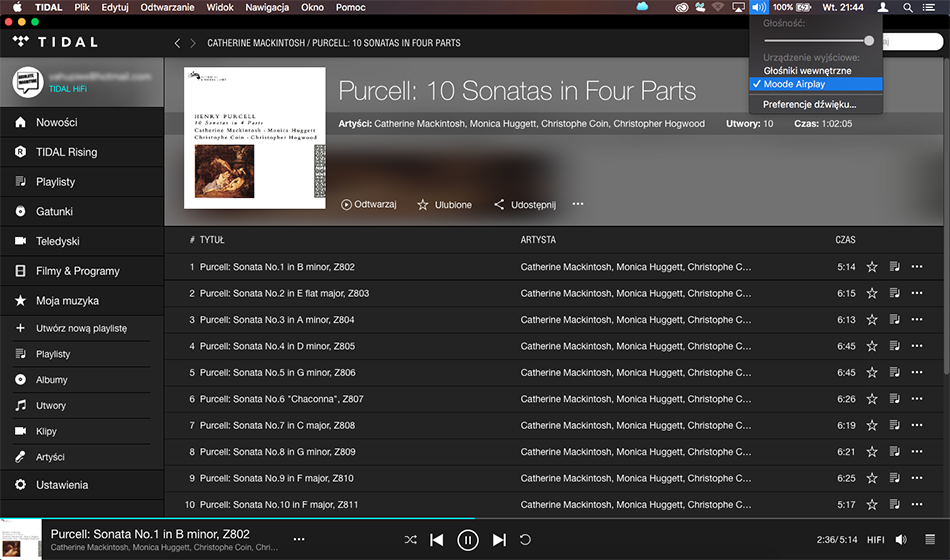Open macOS Spotlight search
Viewport: 950px width, 560px height.
(908, 7)
